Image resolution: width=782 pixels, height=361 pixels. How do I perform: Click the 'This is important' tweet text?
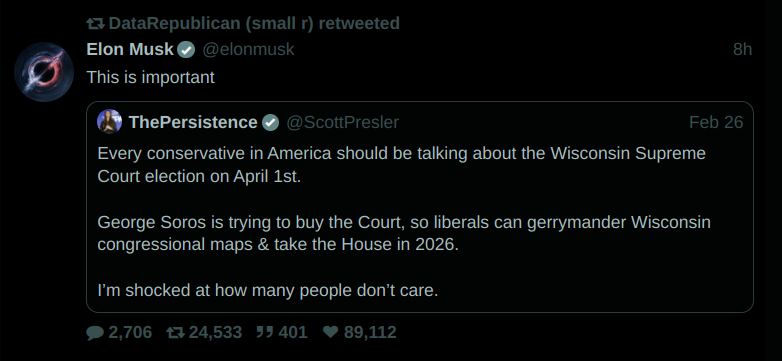(151, 77)
